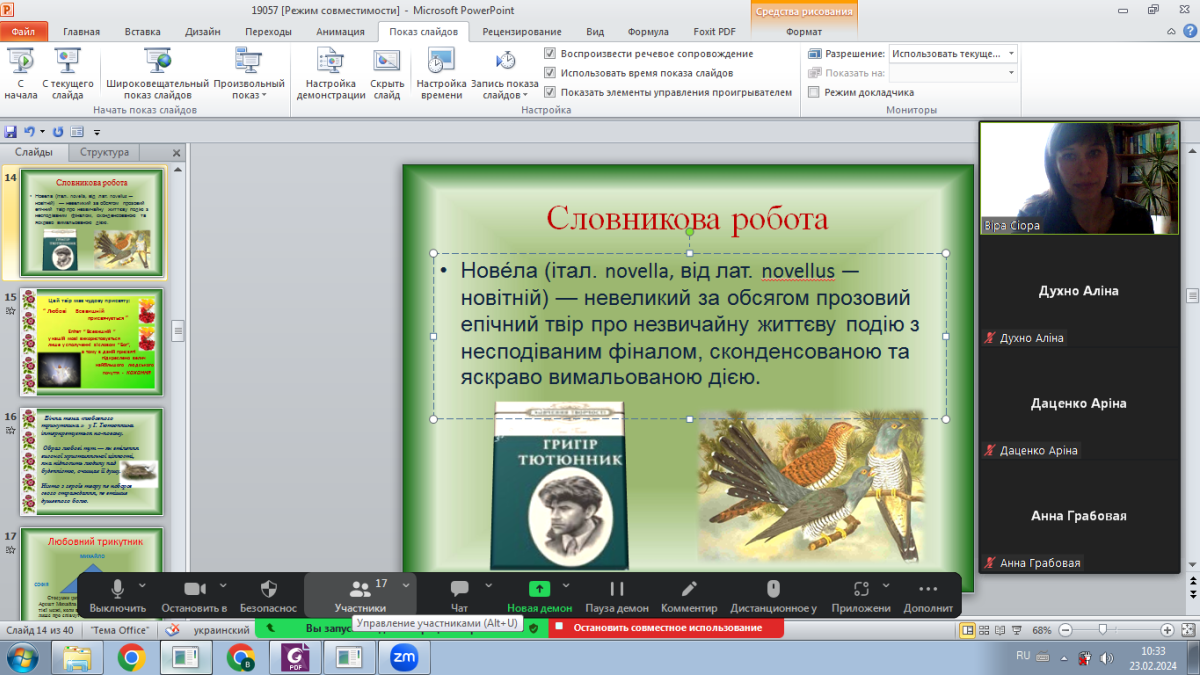
Task: Open the Структура pane tab
Action: pyautogui.click(x=105, y=152)
